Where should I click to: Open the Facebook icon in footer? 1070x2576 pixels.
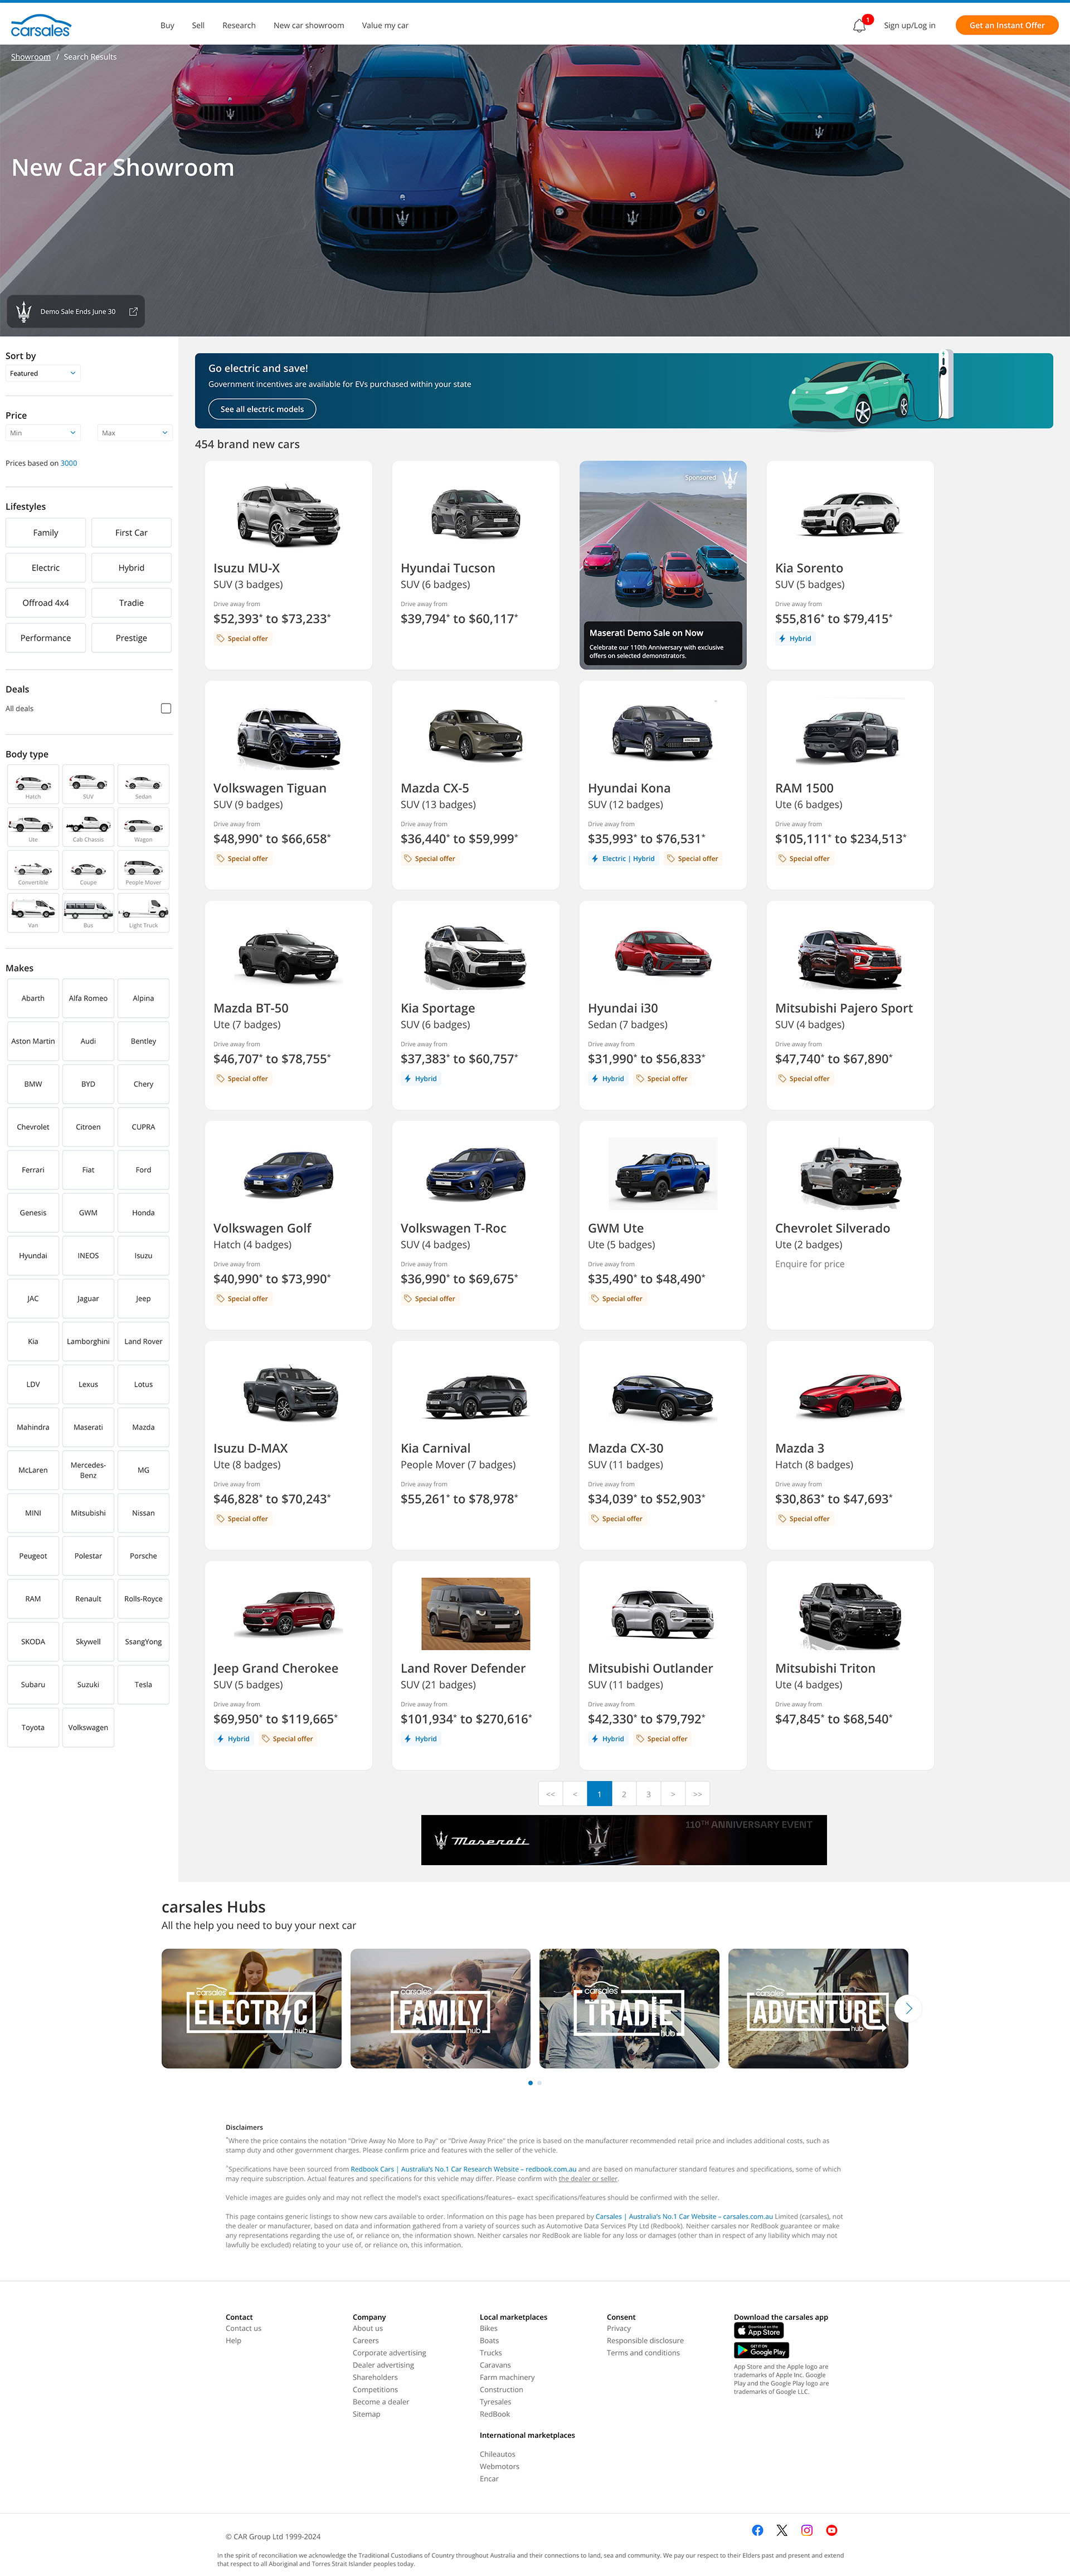coord(757,2530)
